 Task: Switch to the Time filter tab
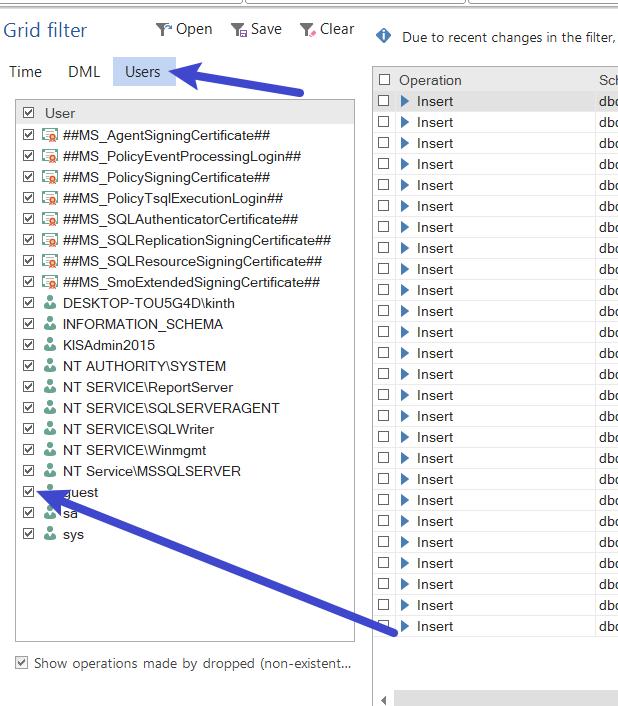click(25, 72)
